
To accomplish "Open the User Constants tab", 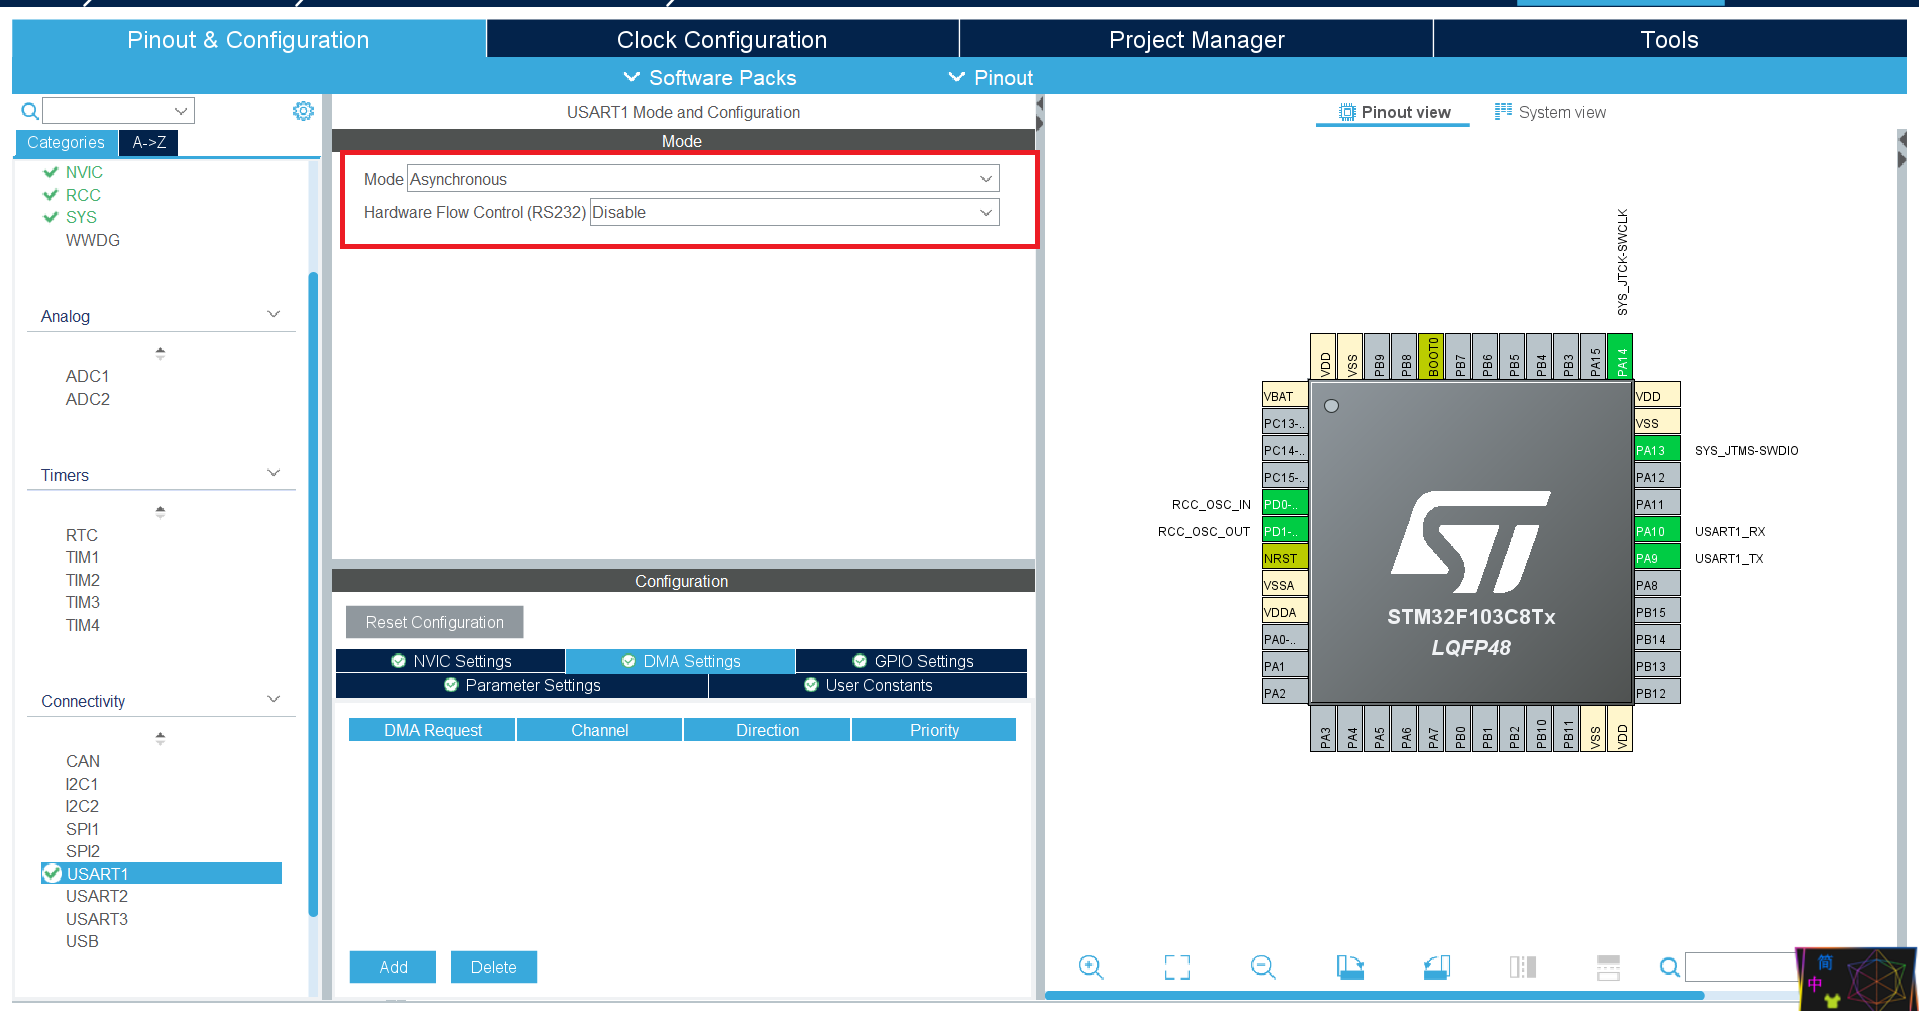I will (x=868, y=685).
